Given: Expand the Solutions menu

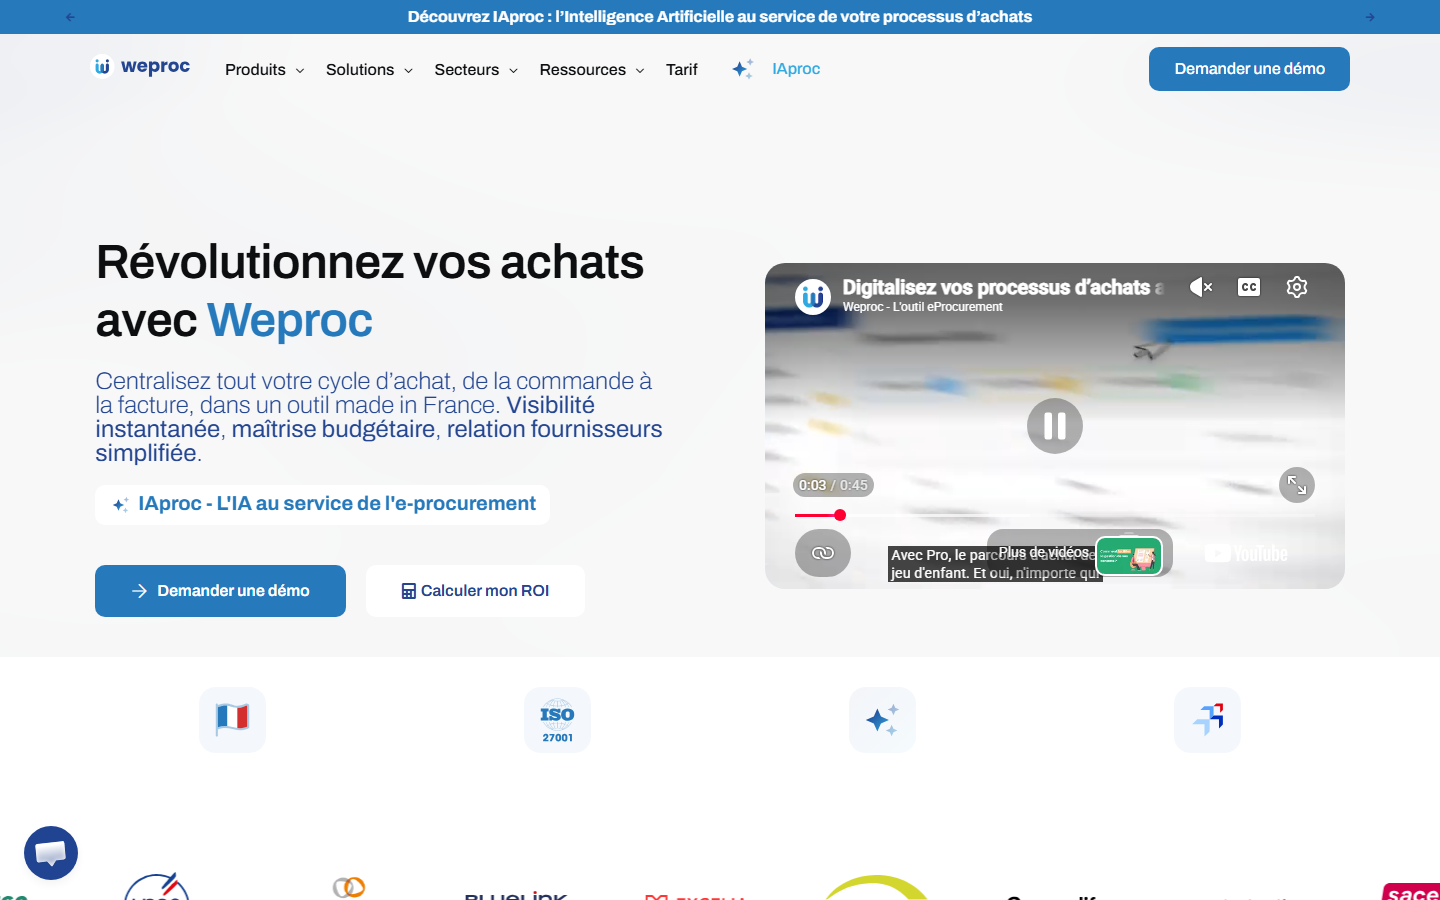Looking at the screenshot, I should tap(369, 69).
